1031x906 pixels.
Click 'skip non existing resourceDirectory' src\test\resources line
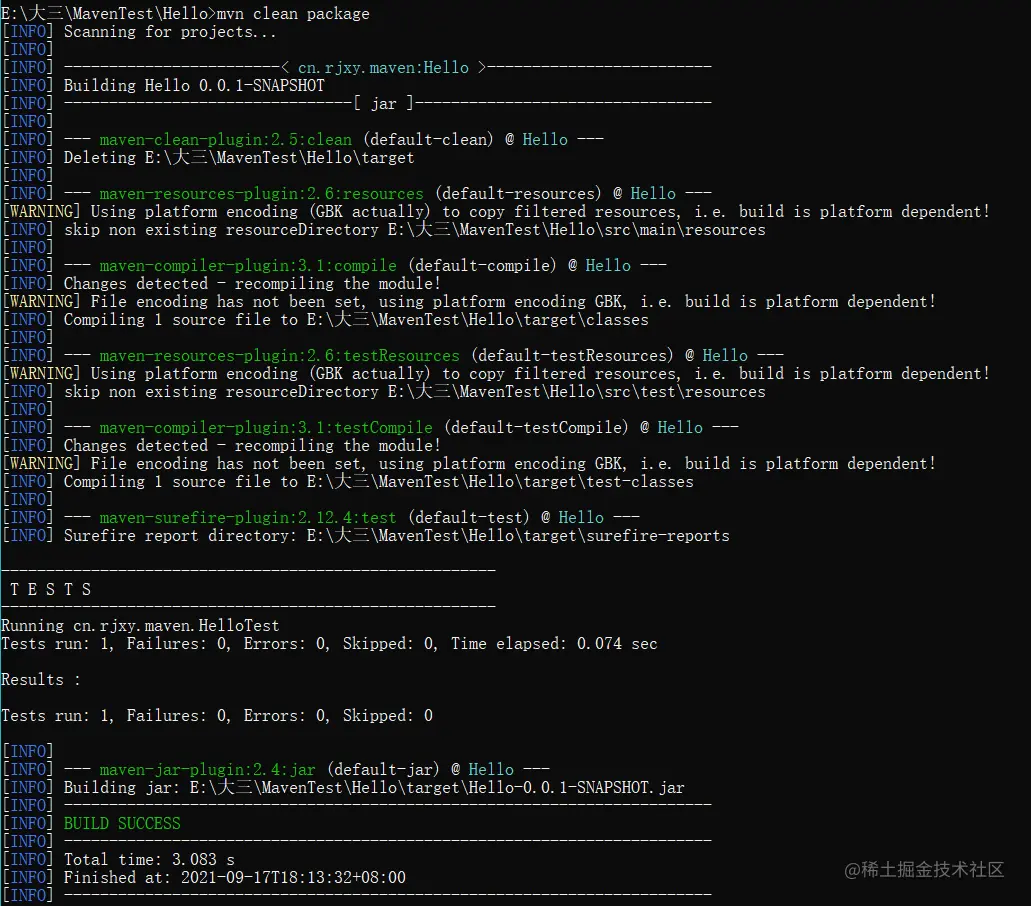tap(415, 392)
